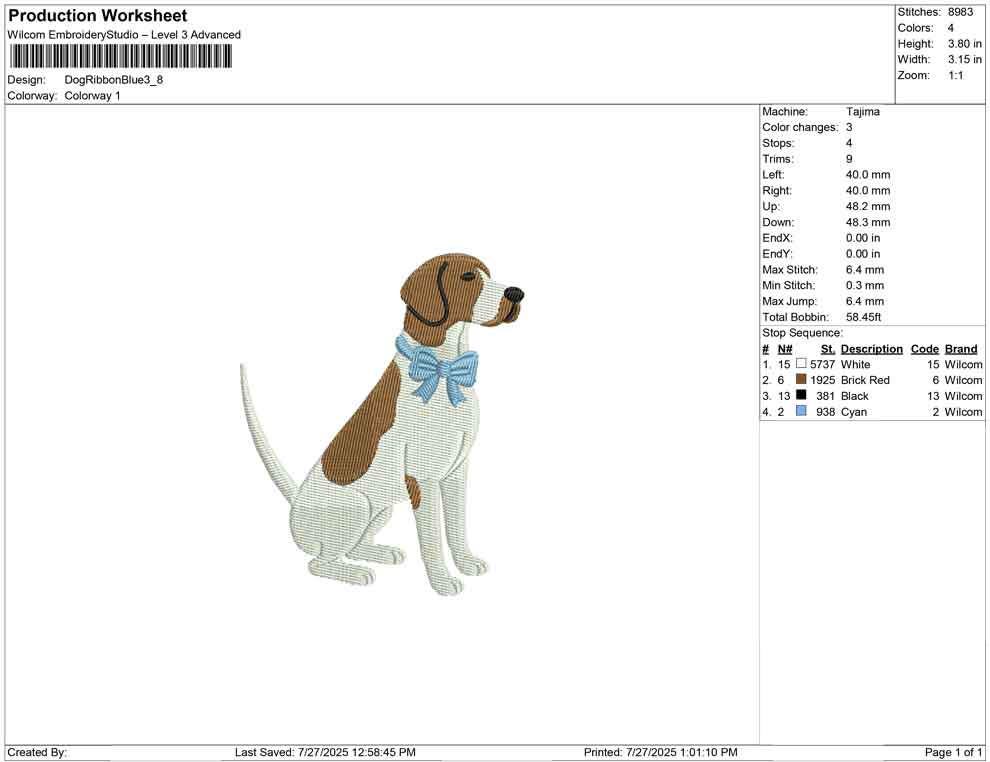Click the Brand column header
The height and width of the screenshot is (762, 990).
click(x=961, y=349)
